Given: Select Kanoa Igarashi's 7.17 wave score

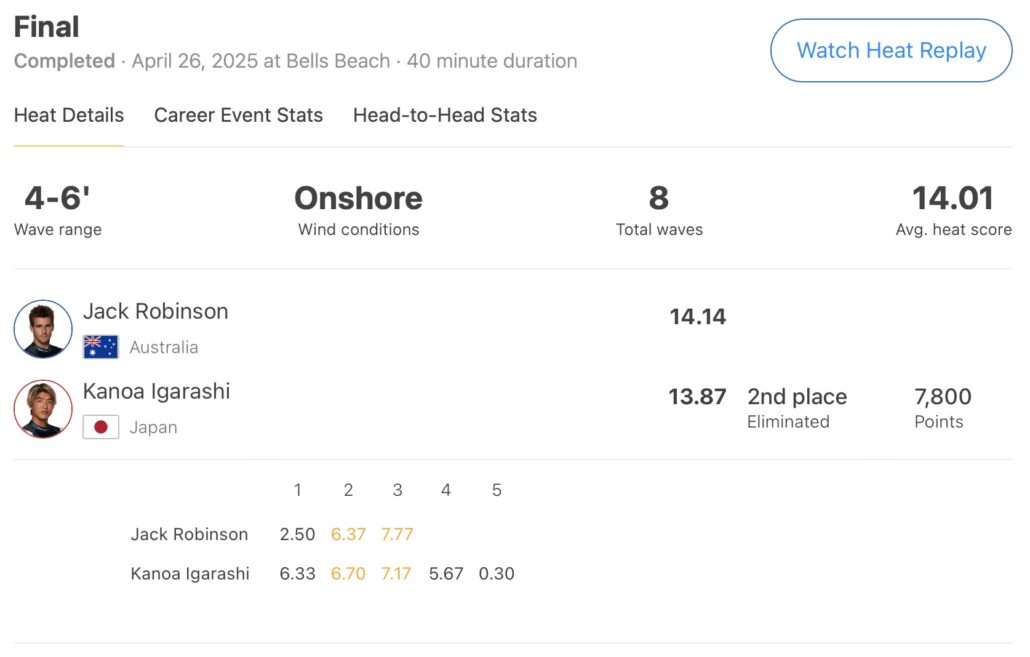Looking at the screenshot, I should 397,574.
